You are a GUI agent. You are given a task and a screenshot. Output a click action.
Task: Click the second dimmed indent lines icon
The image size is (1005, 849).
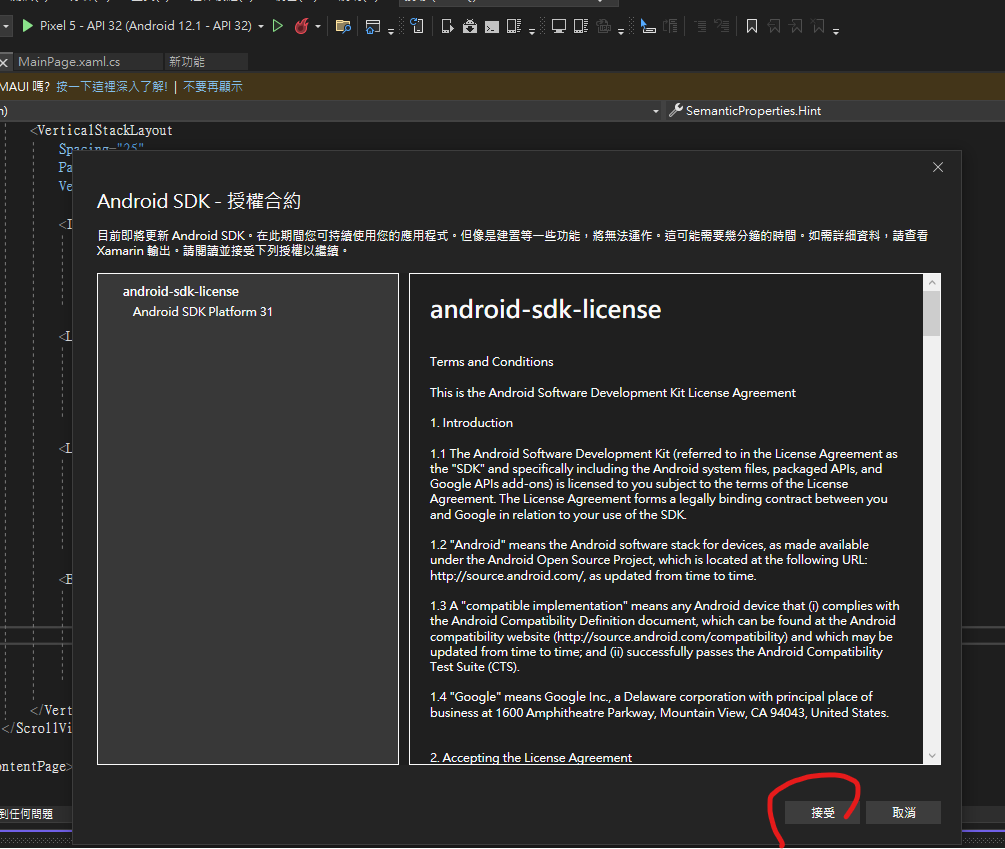pos(722,26)
